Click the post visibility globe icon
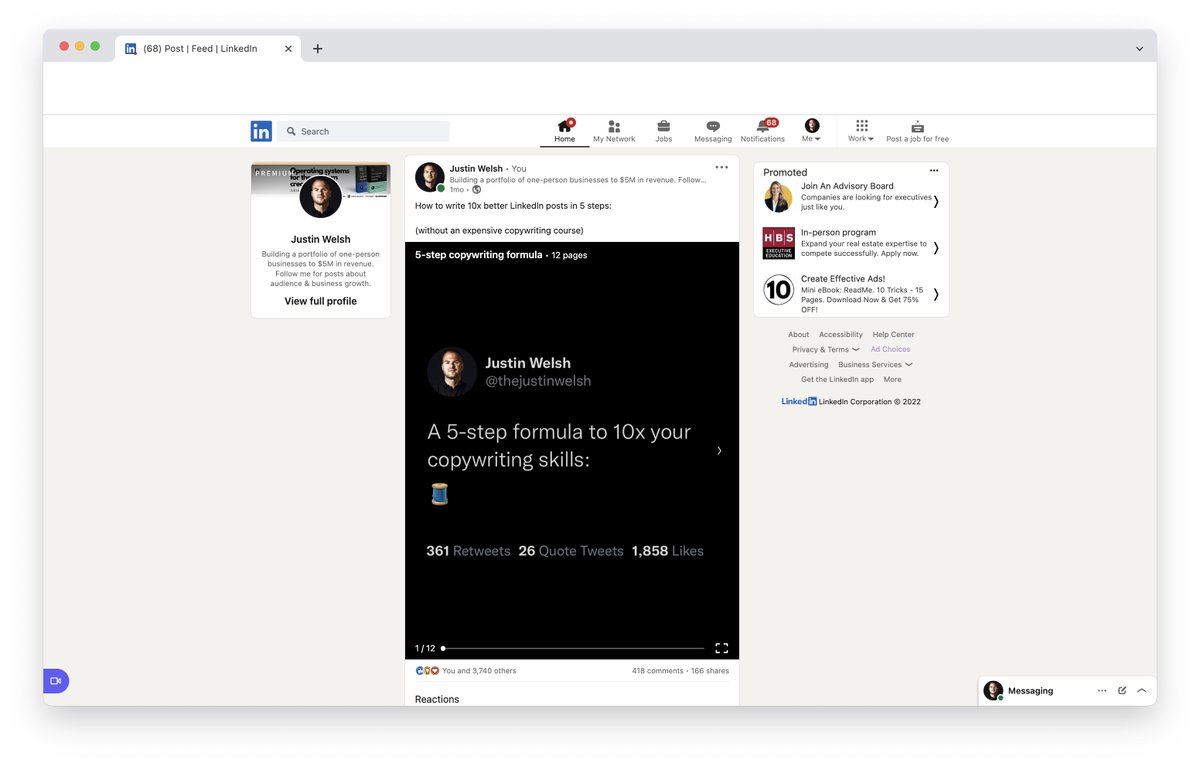1200x763 pixels. point(476,189)
